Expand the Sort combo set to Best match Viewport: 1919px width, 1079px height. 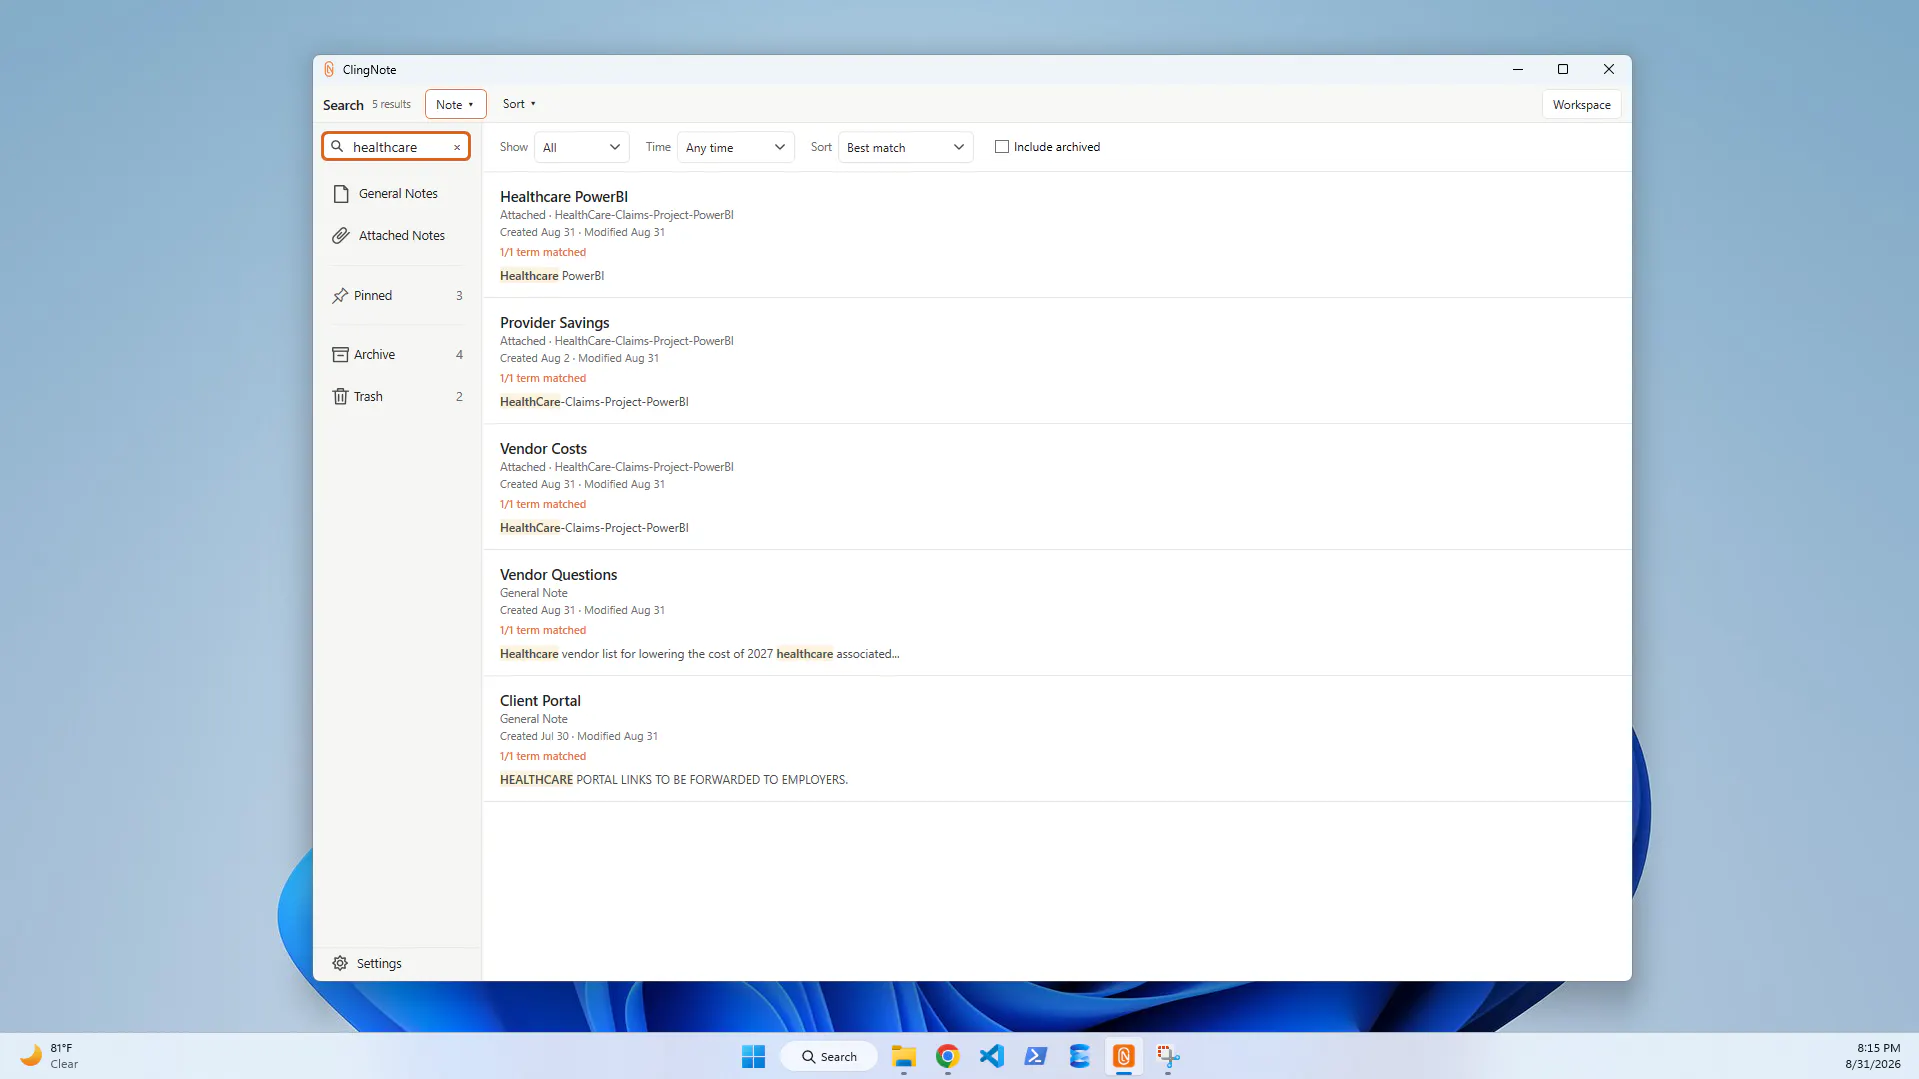pos(905,148)
